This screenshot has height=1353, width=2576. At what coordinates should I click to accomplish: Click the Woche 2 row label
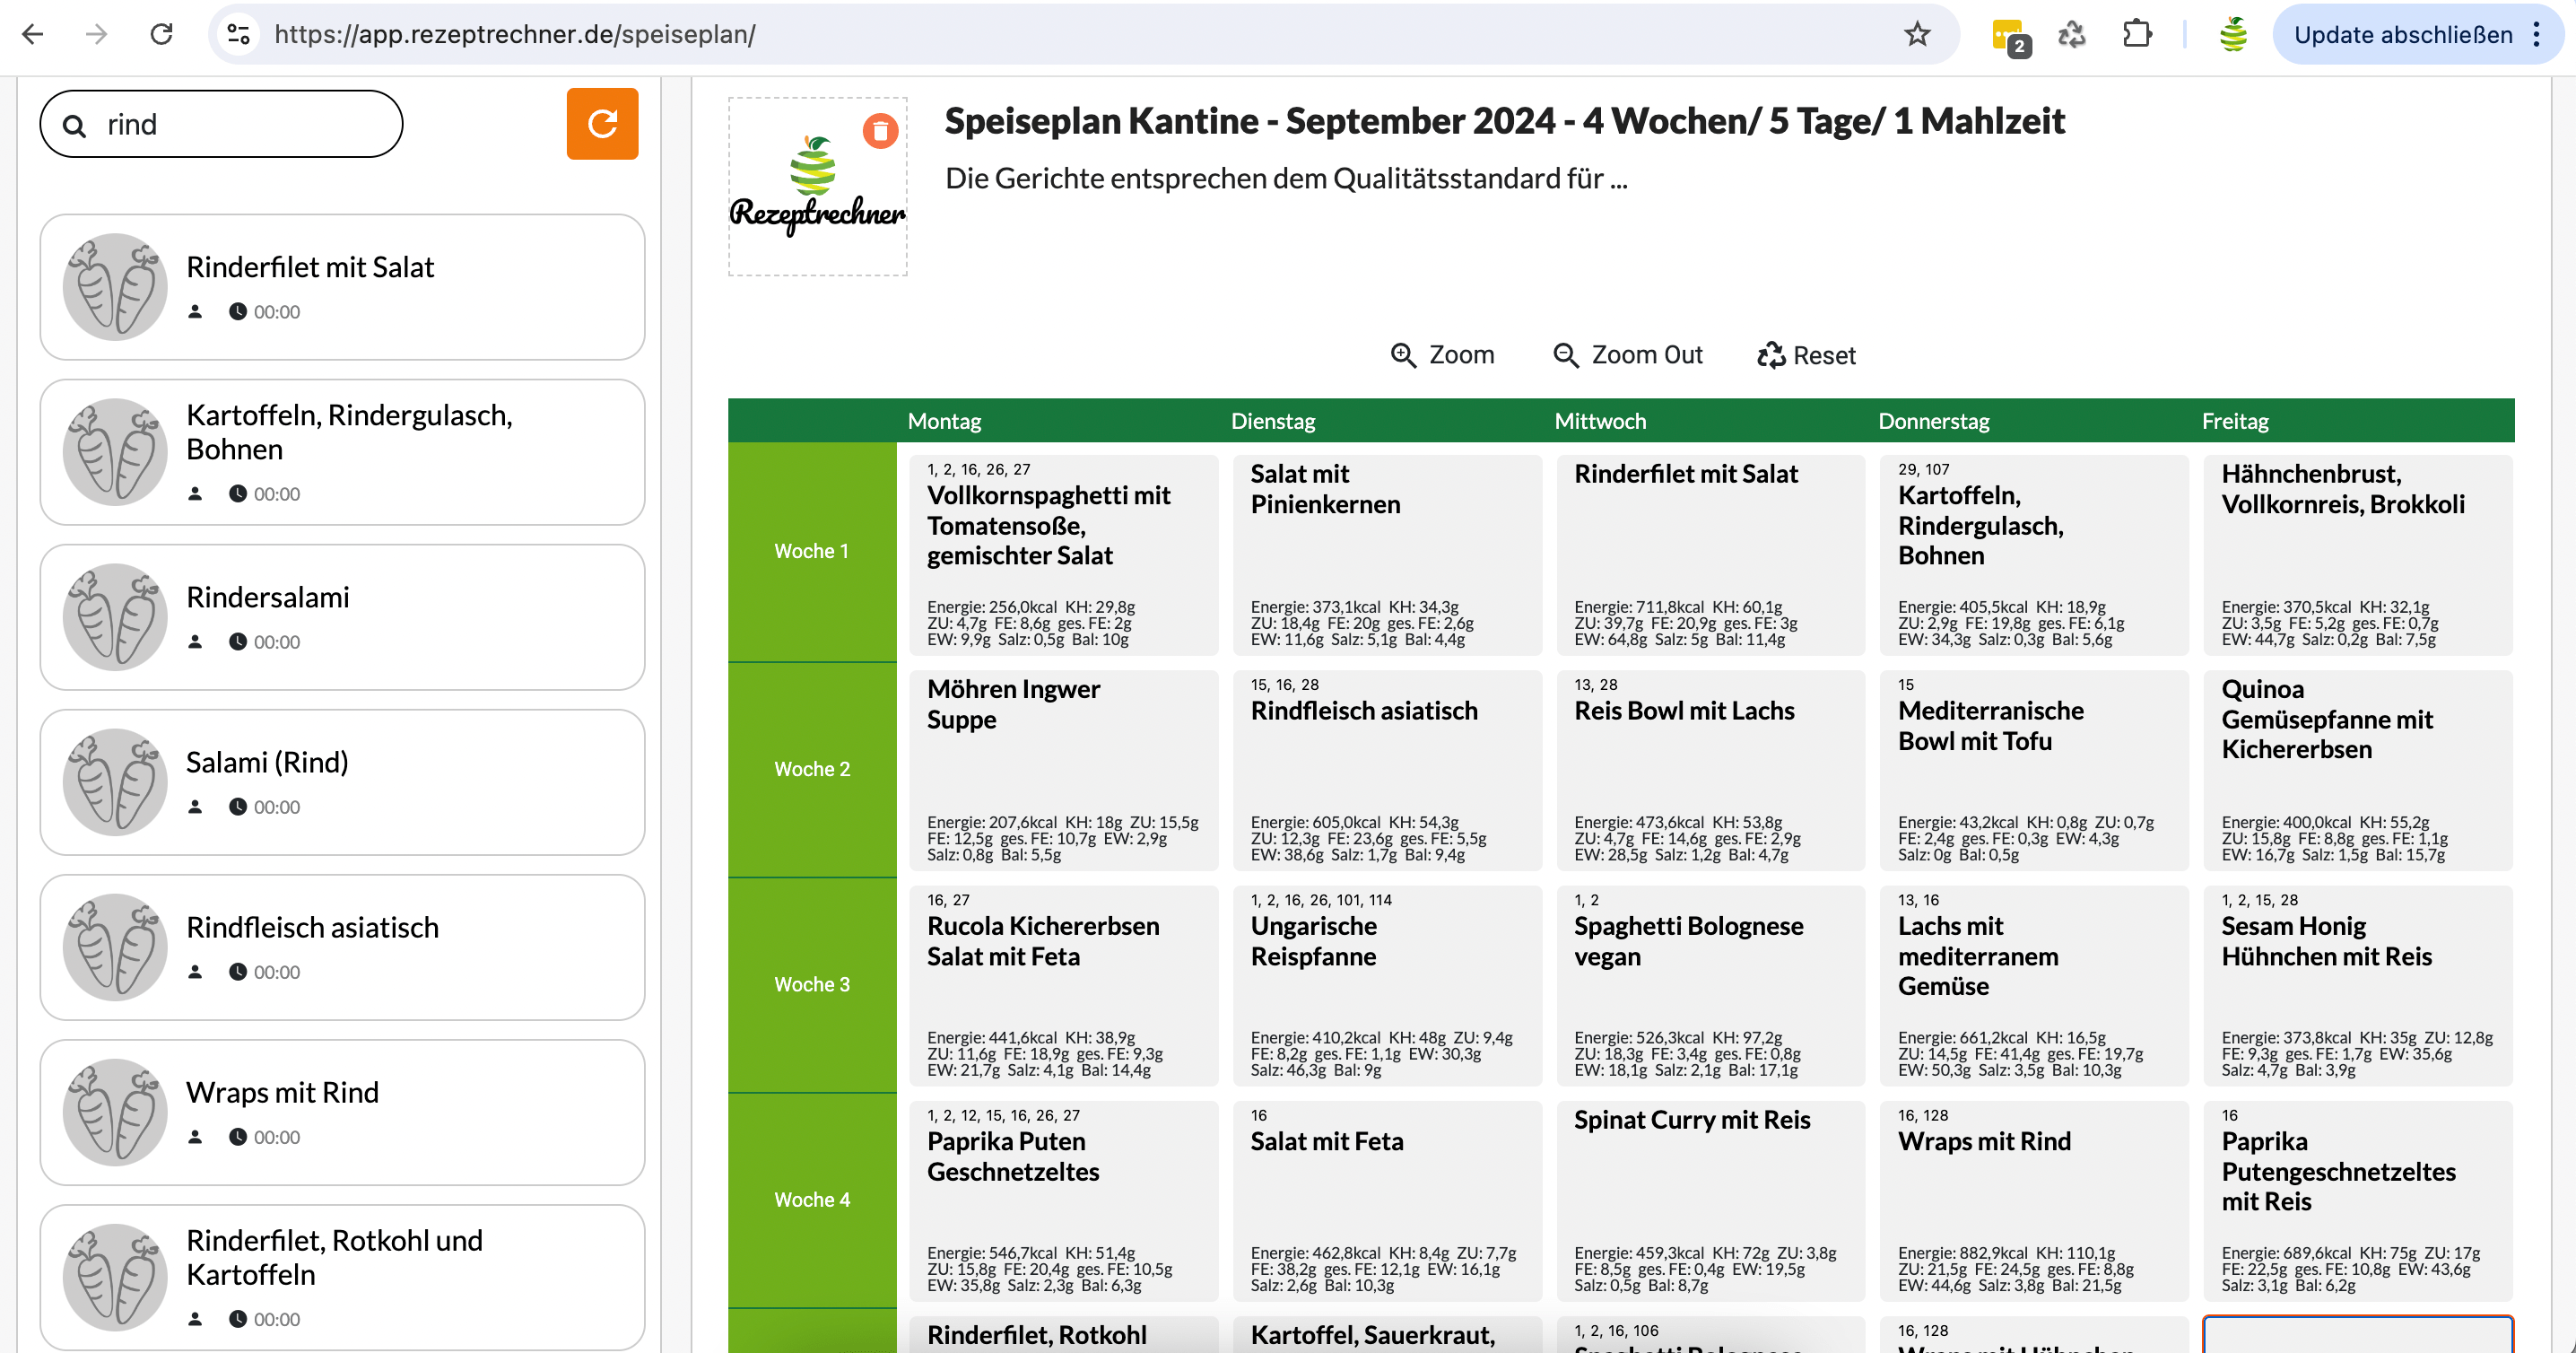[811, 769]
